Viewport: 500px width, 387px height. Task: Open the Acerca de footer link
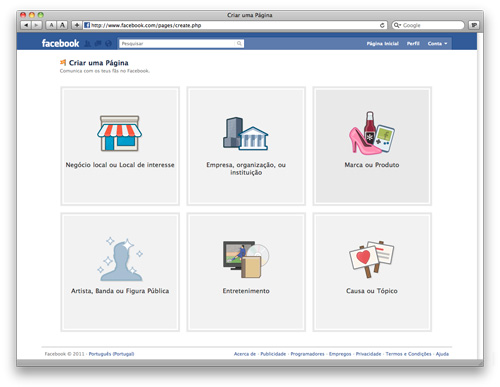(245, 354)
